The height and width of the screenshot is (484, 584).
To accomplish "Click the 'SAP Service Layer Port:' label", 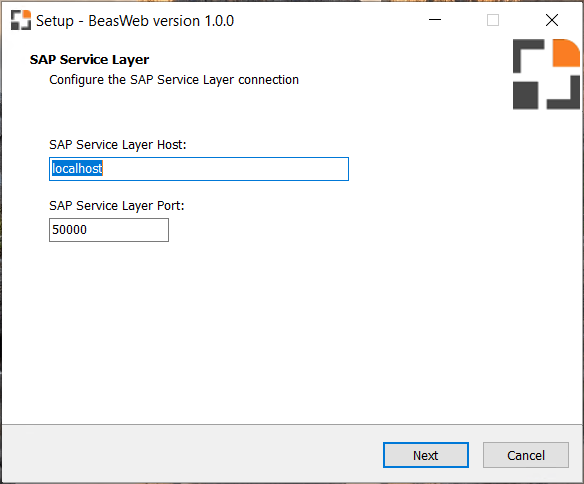I will pos(117,206).
